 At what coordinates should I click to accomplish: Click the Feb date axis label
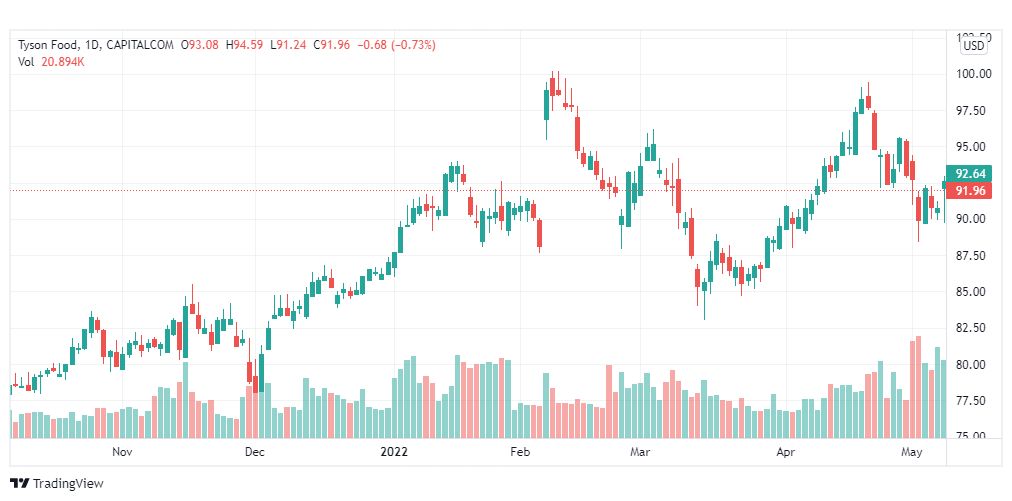coord(520,452)
